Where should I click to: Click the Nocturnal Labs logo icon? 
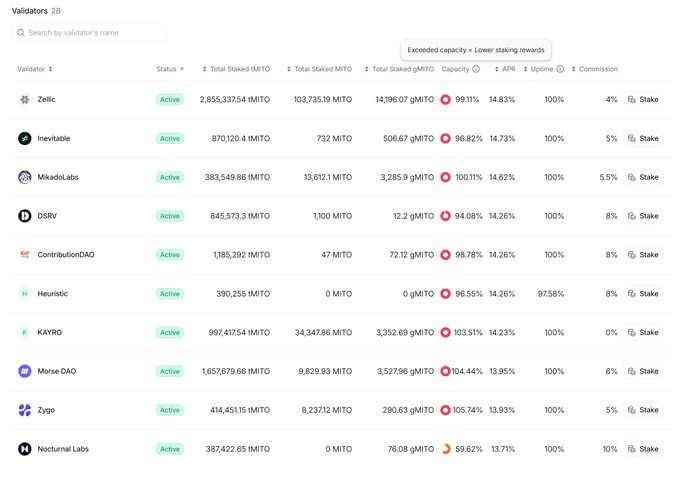tap(25, 449)
